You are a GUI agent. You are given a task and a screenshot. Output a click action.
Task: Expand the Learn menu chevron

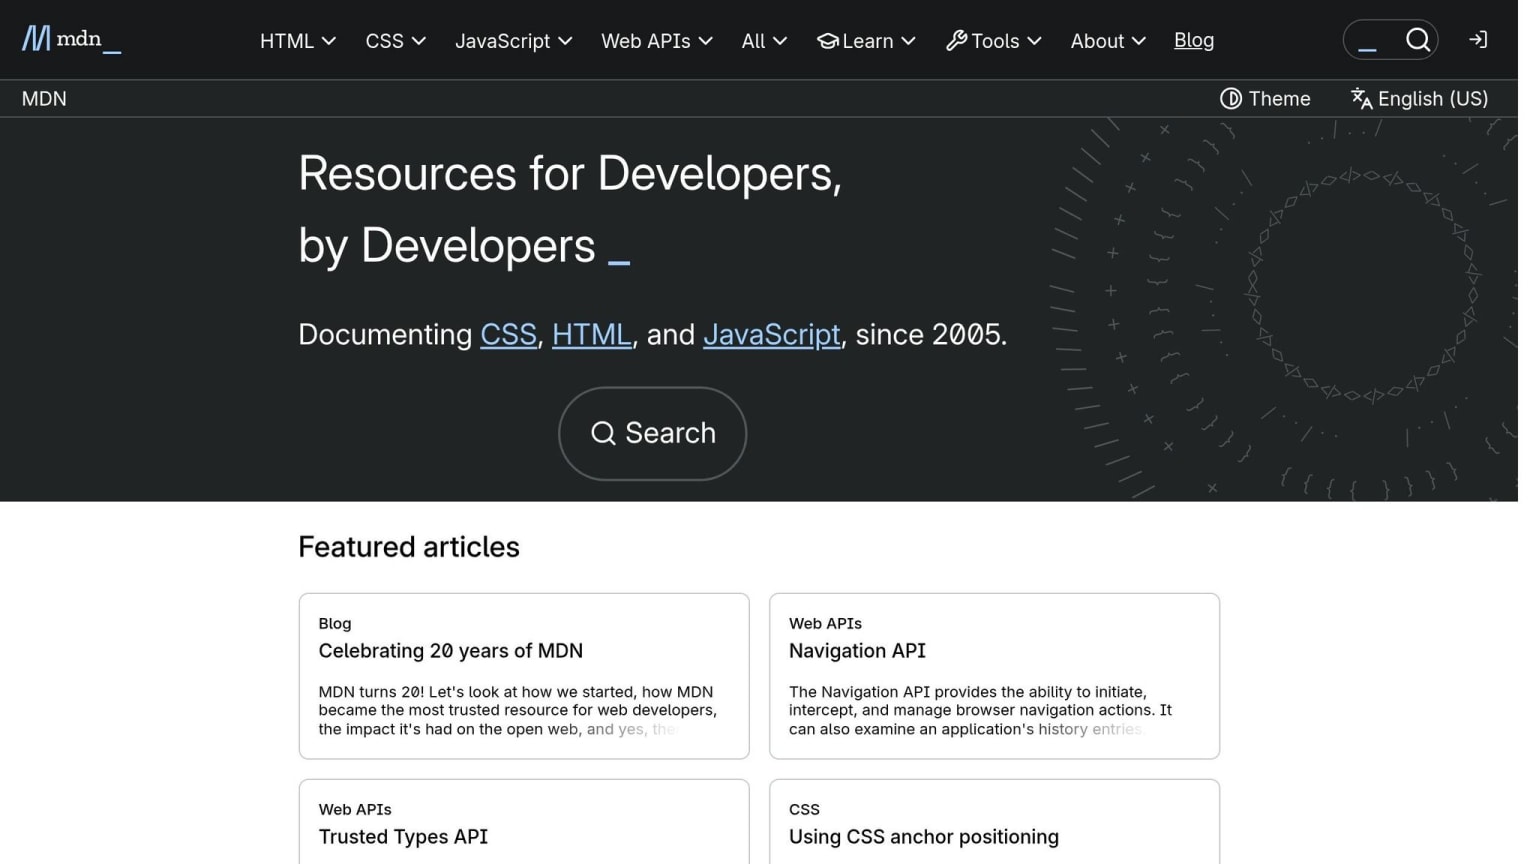pos(908,41)
